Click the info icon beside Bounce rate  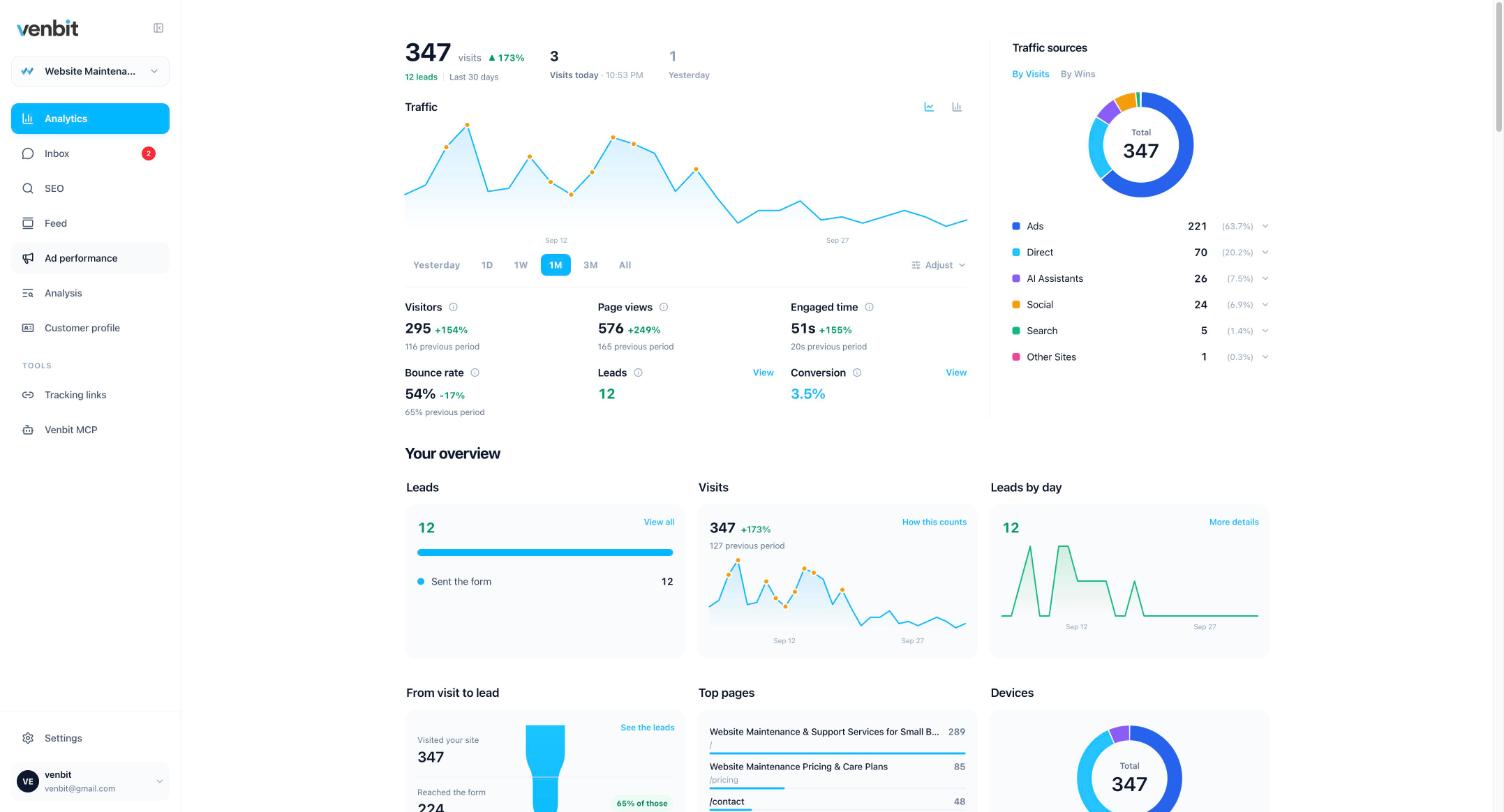(475, 373)
